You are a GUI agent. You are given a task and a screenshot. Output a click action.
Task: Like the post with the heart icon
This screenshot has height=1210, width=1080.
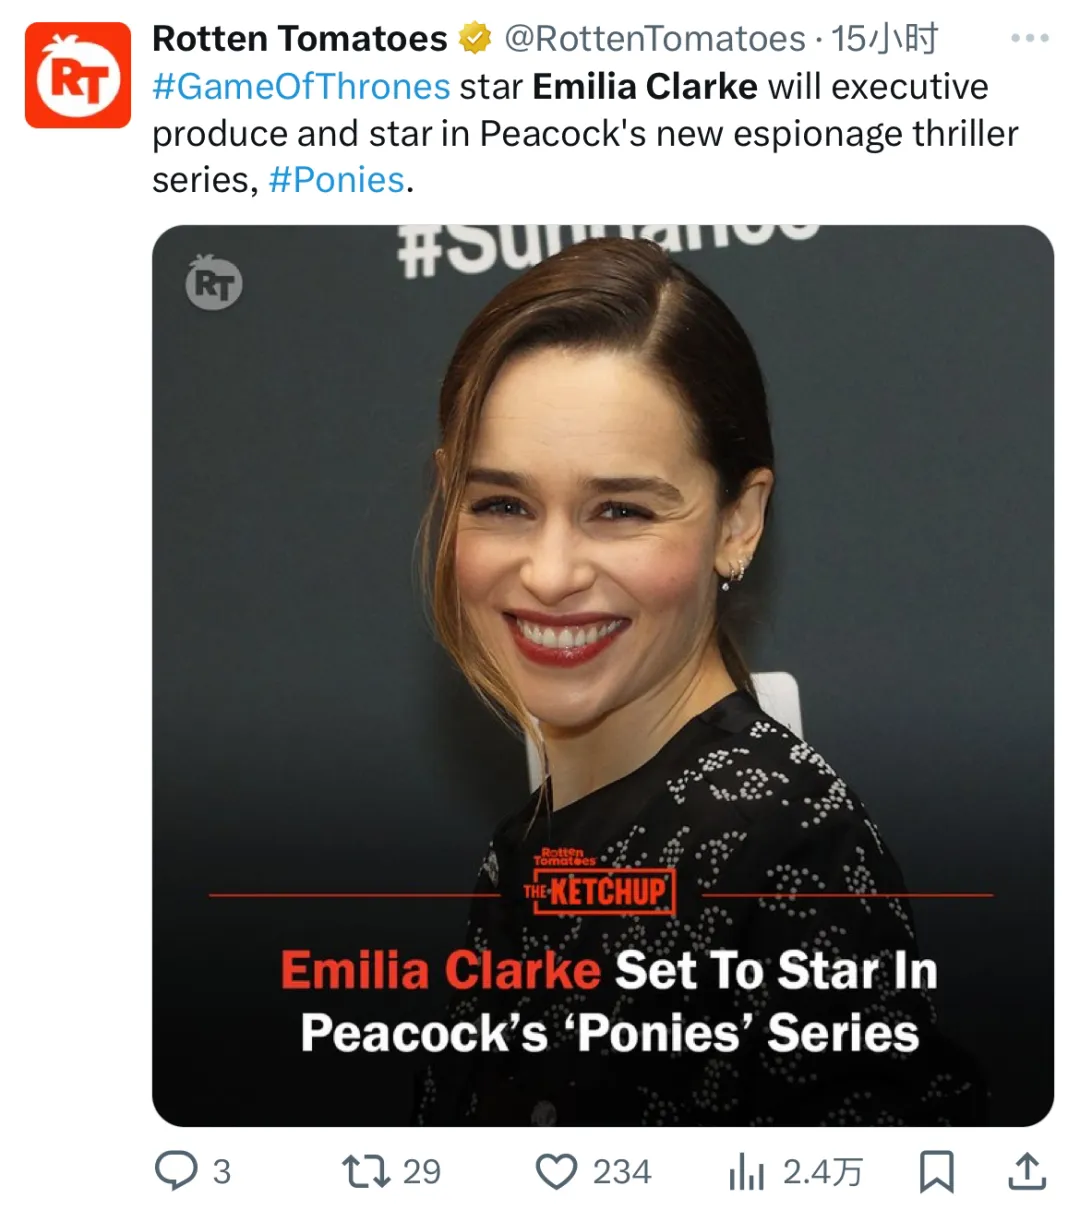pos(557,1171)
